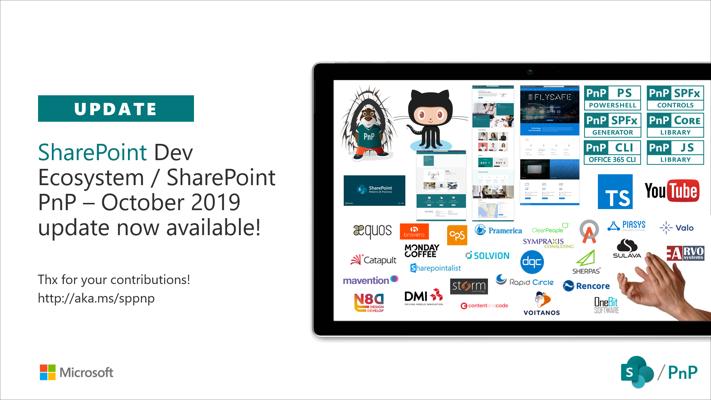The width and height of the screenshot is (711, 400).
Task: Click the Microsoft logo
Action: [x=76, y=372]
